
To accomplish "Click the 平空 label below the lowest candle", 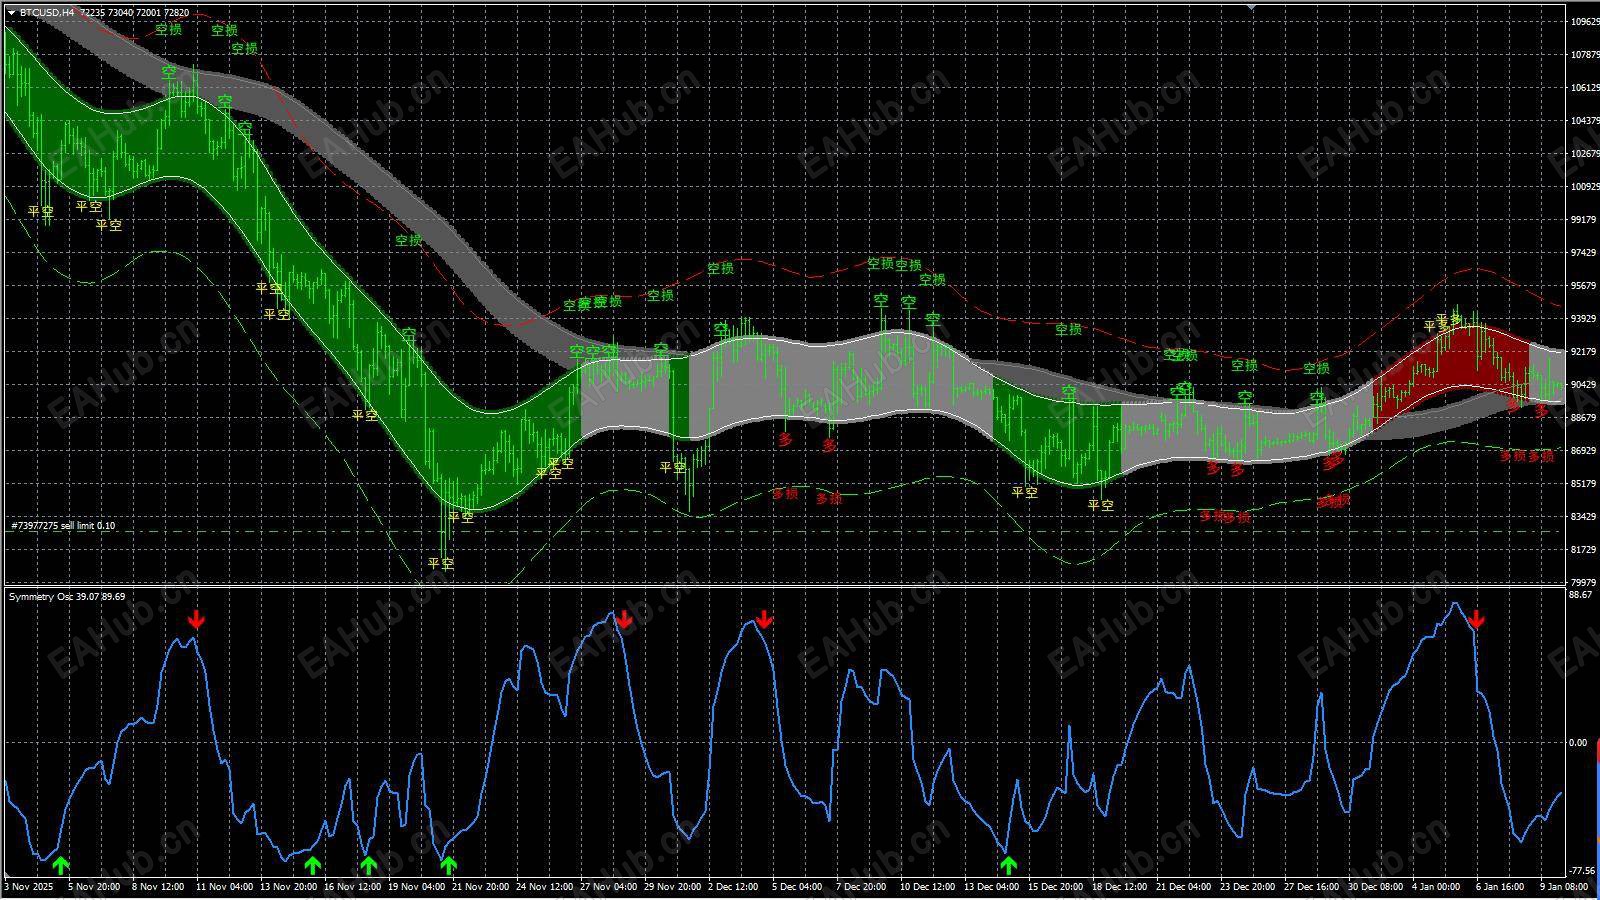I will tap(441, 563).
